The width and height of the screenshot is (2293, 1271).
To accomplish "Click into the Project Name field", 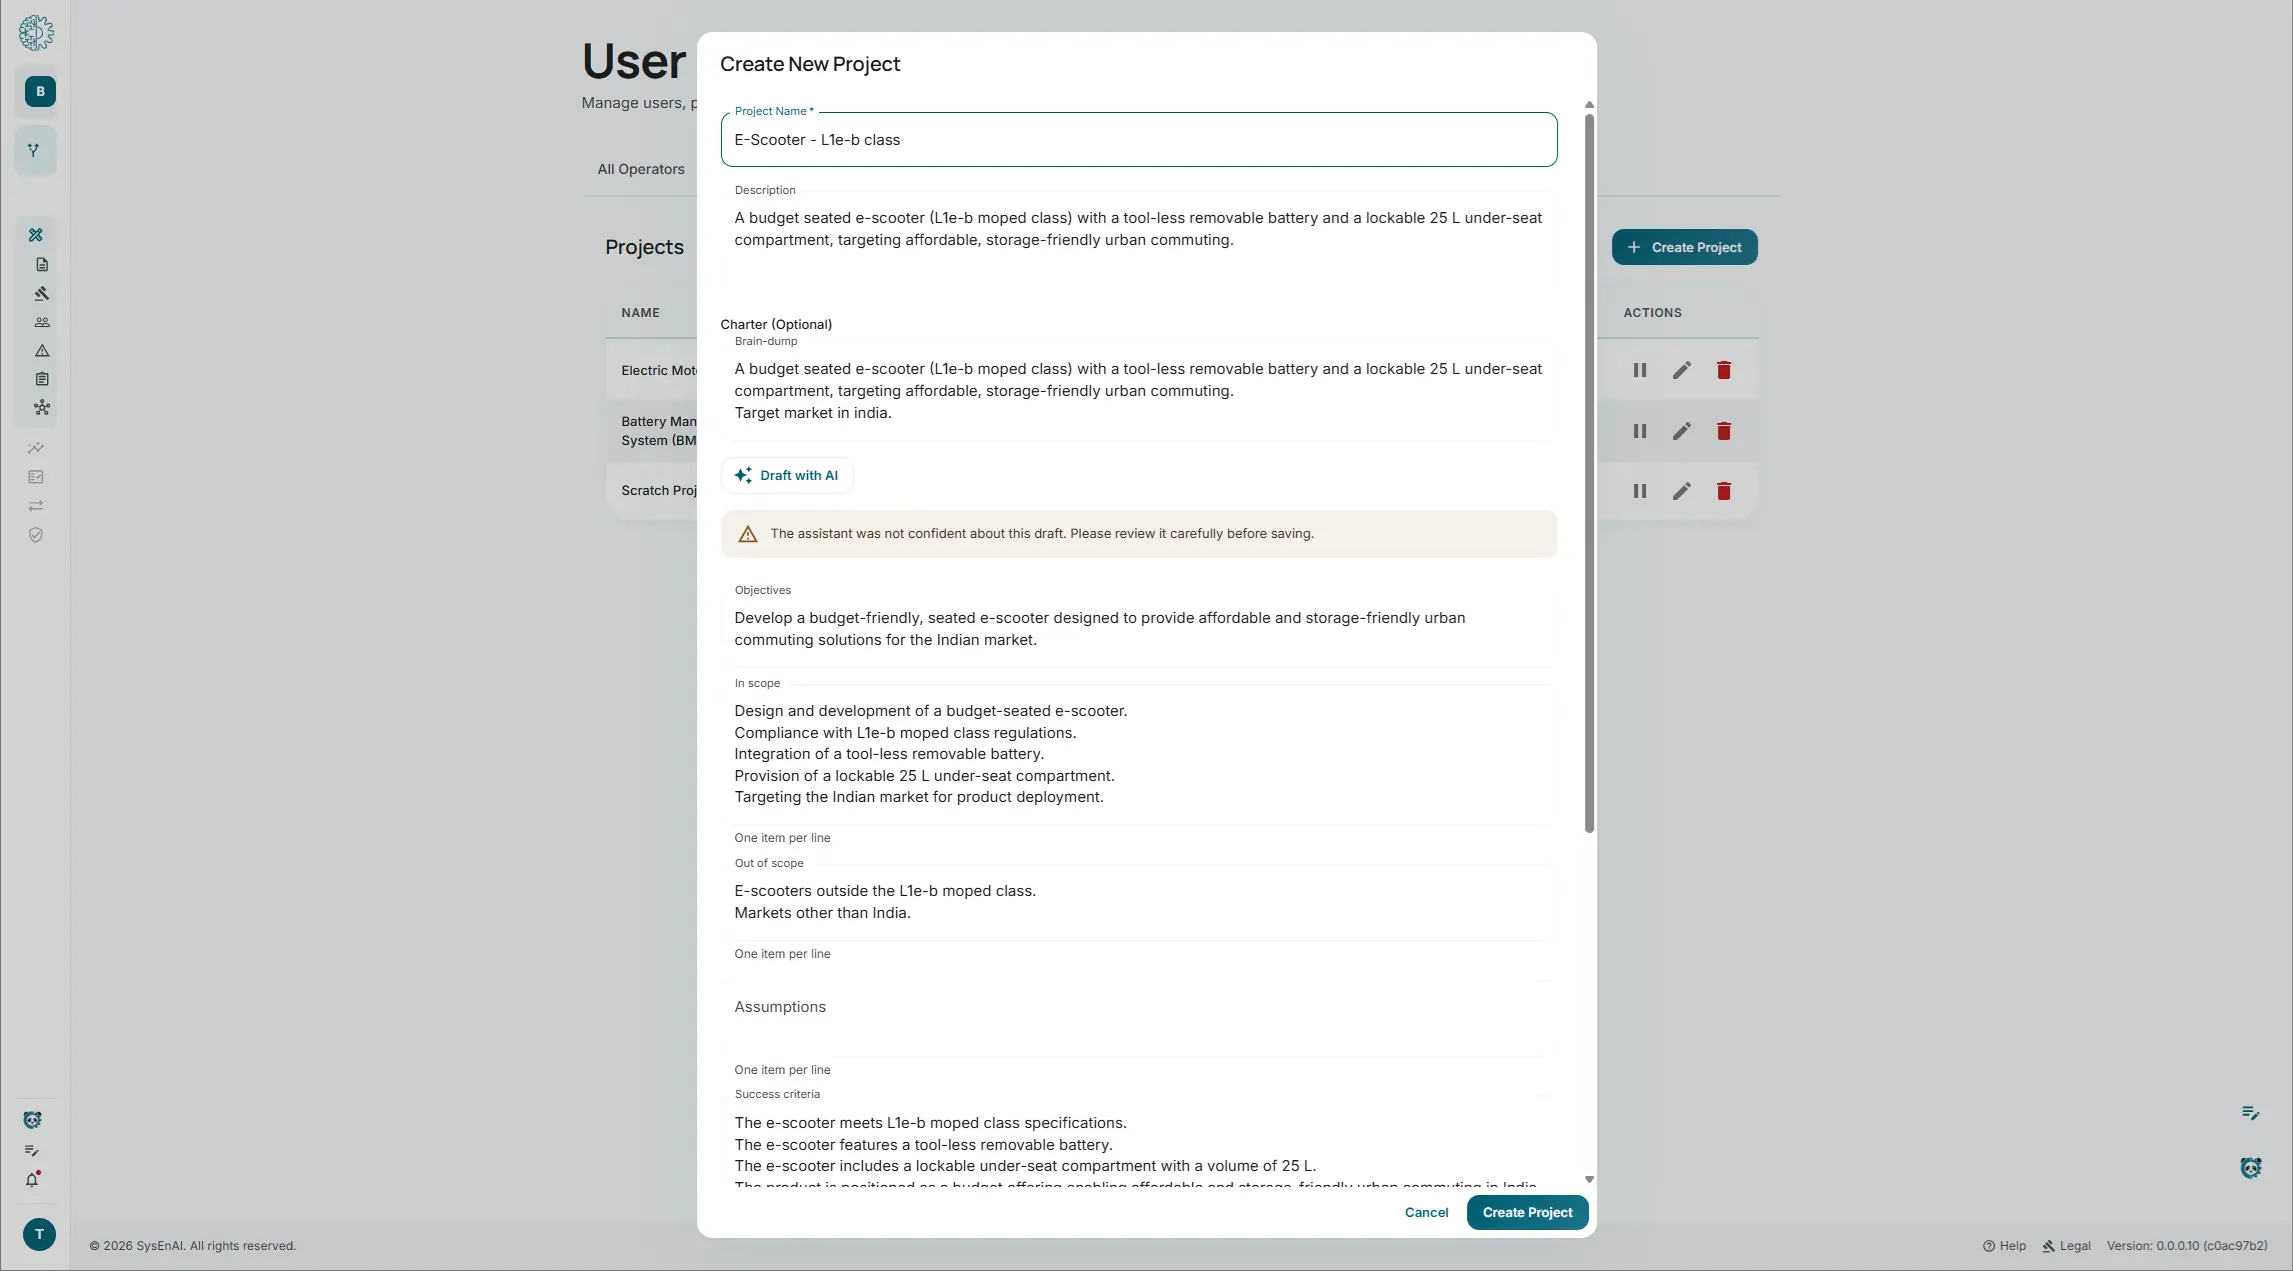I will pyautogui.click(x=1138, y=140).
